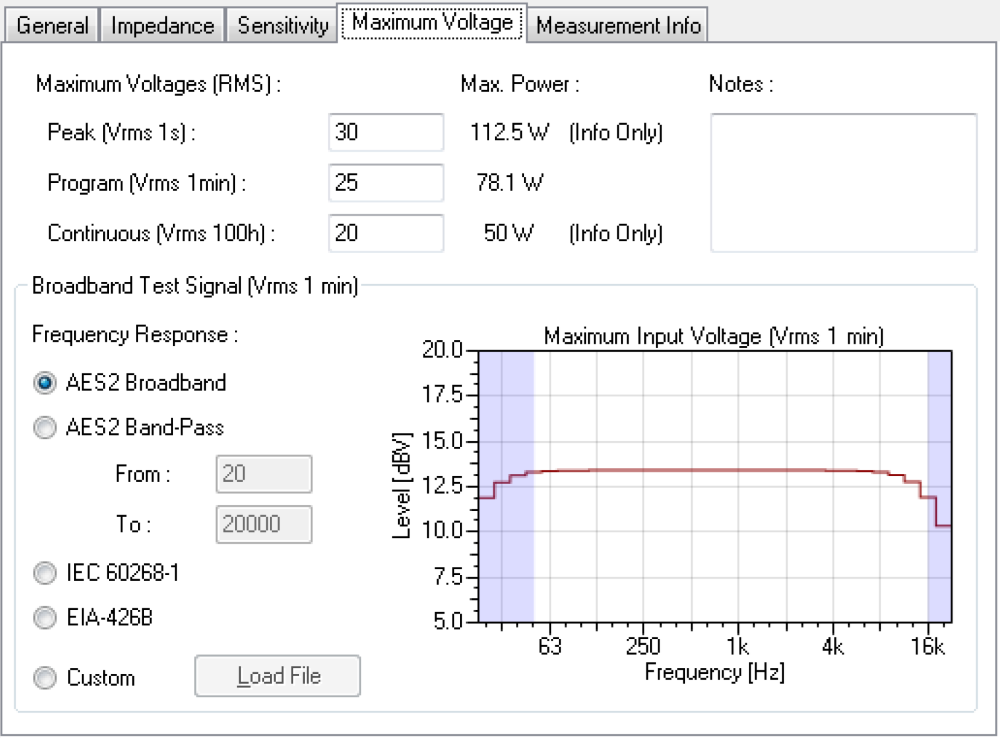1000x738 pixels.
Task: Focus the Program (Vrms 1min) input box
Action: pos(385,183)
